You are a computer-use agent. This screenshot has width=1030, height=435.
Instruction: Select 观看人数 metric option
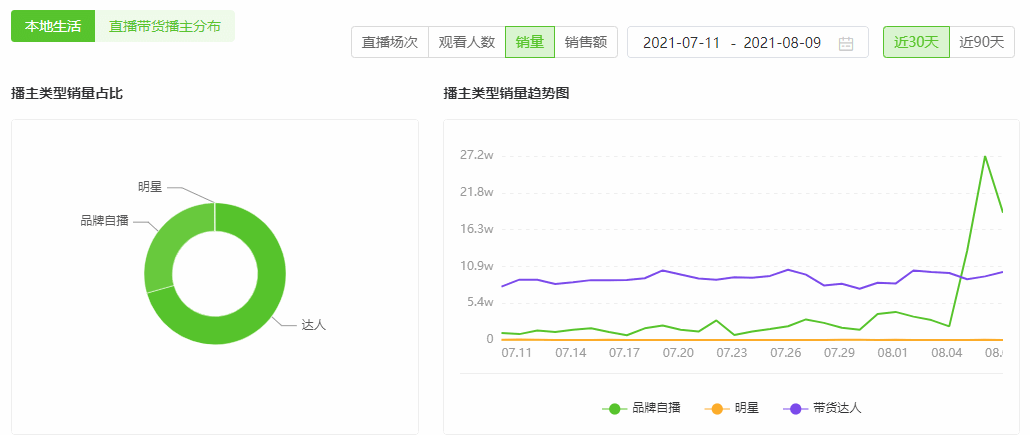pos(466,42)
